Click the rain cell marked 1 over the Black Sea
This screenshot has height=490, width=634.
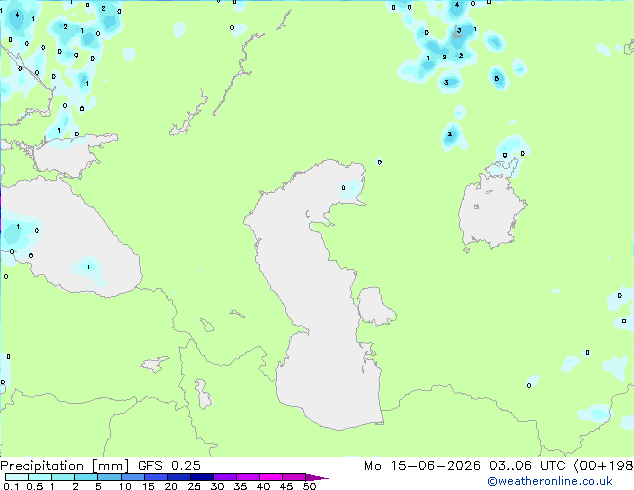pyautogui.click(x=88, y=267)
